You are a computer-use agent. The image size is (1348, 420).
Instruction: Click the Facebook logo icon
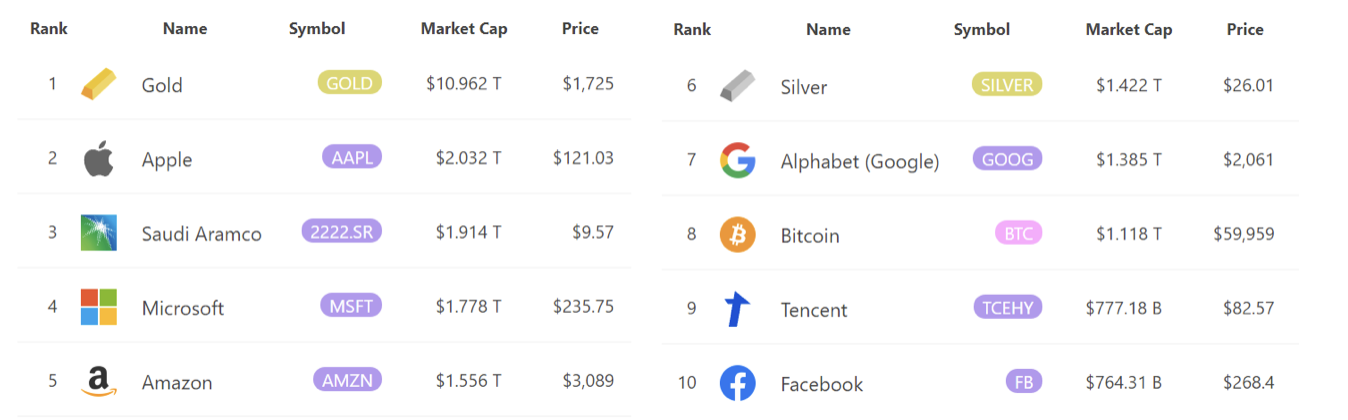click(x=738, y=384)
